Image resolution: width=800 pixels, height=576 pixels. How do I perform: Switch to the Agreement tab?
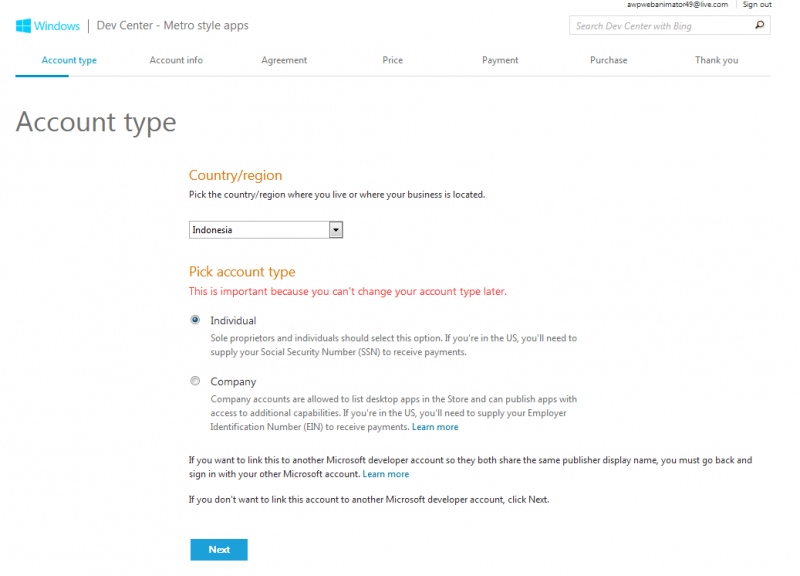tap(284, 60)
